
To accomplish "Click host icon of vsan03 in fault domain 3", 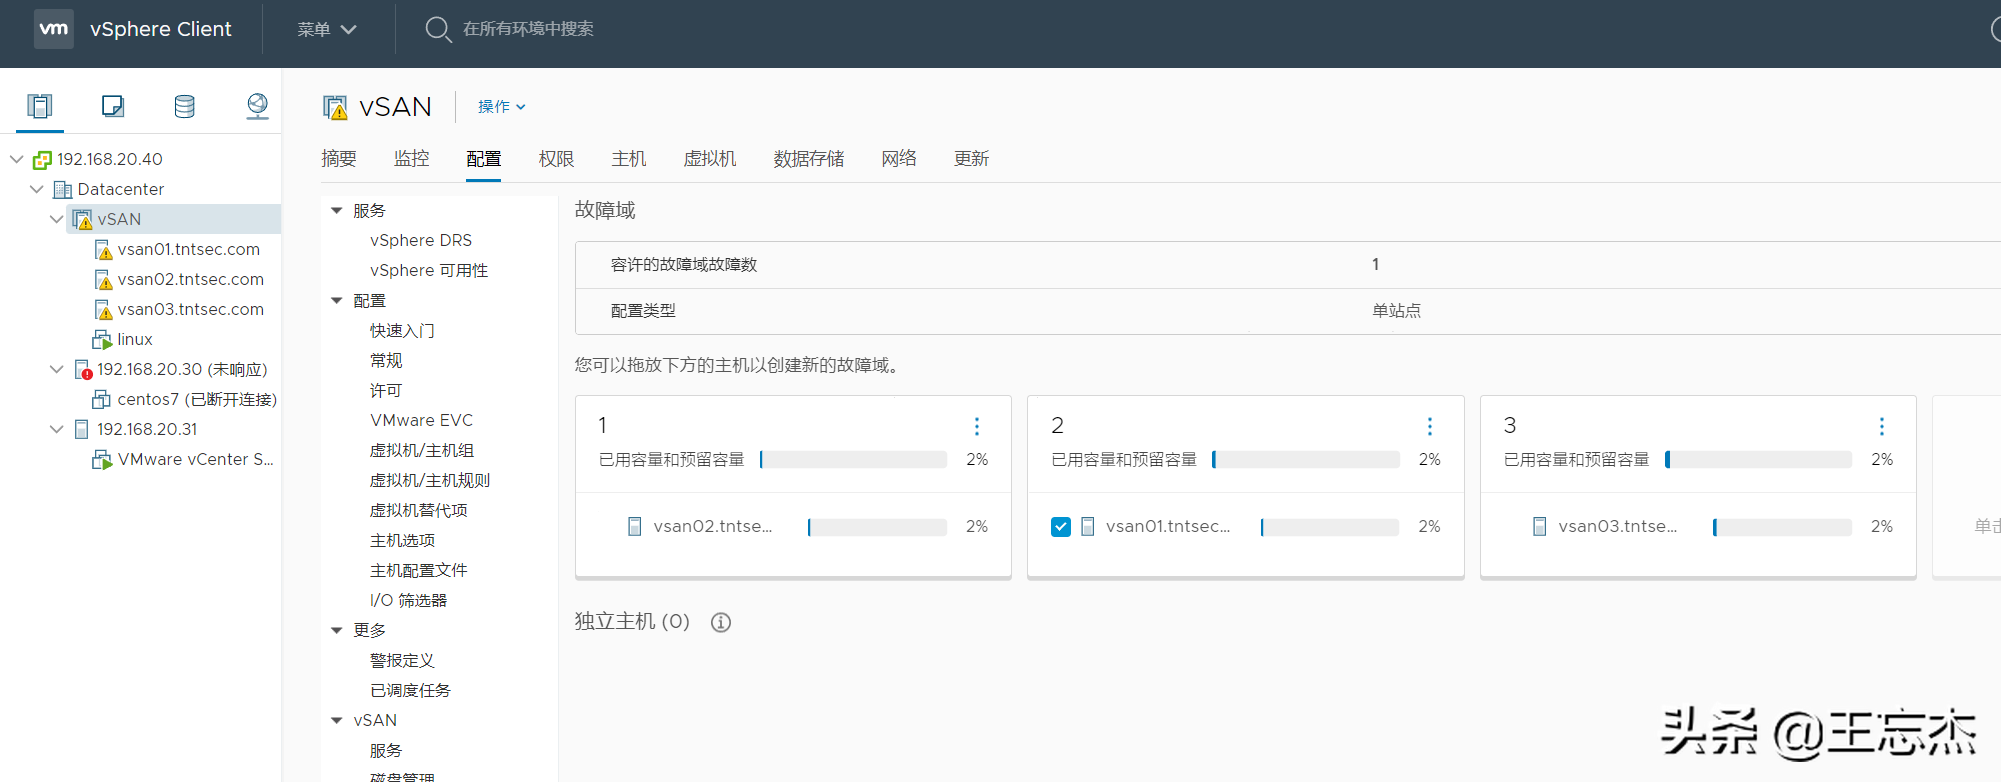I will point(1539,526).
